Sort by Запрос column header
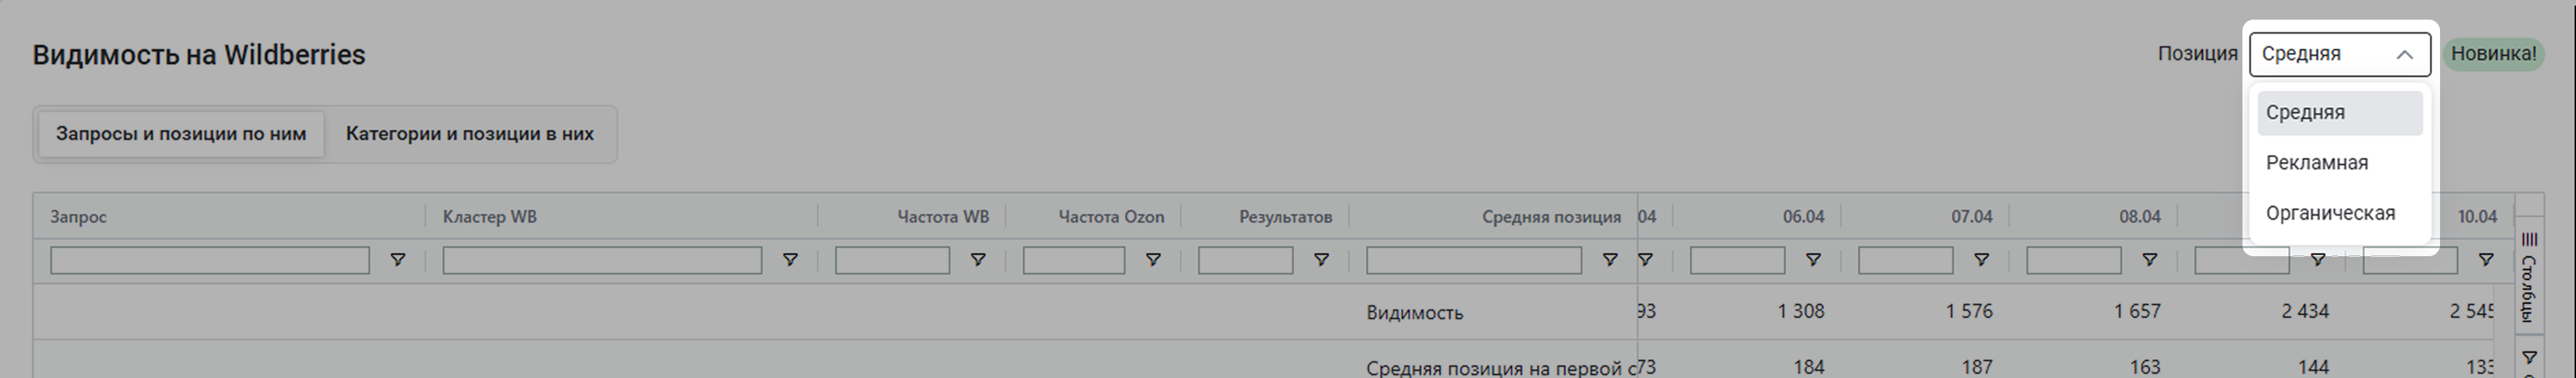 78,217
